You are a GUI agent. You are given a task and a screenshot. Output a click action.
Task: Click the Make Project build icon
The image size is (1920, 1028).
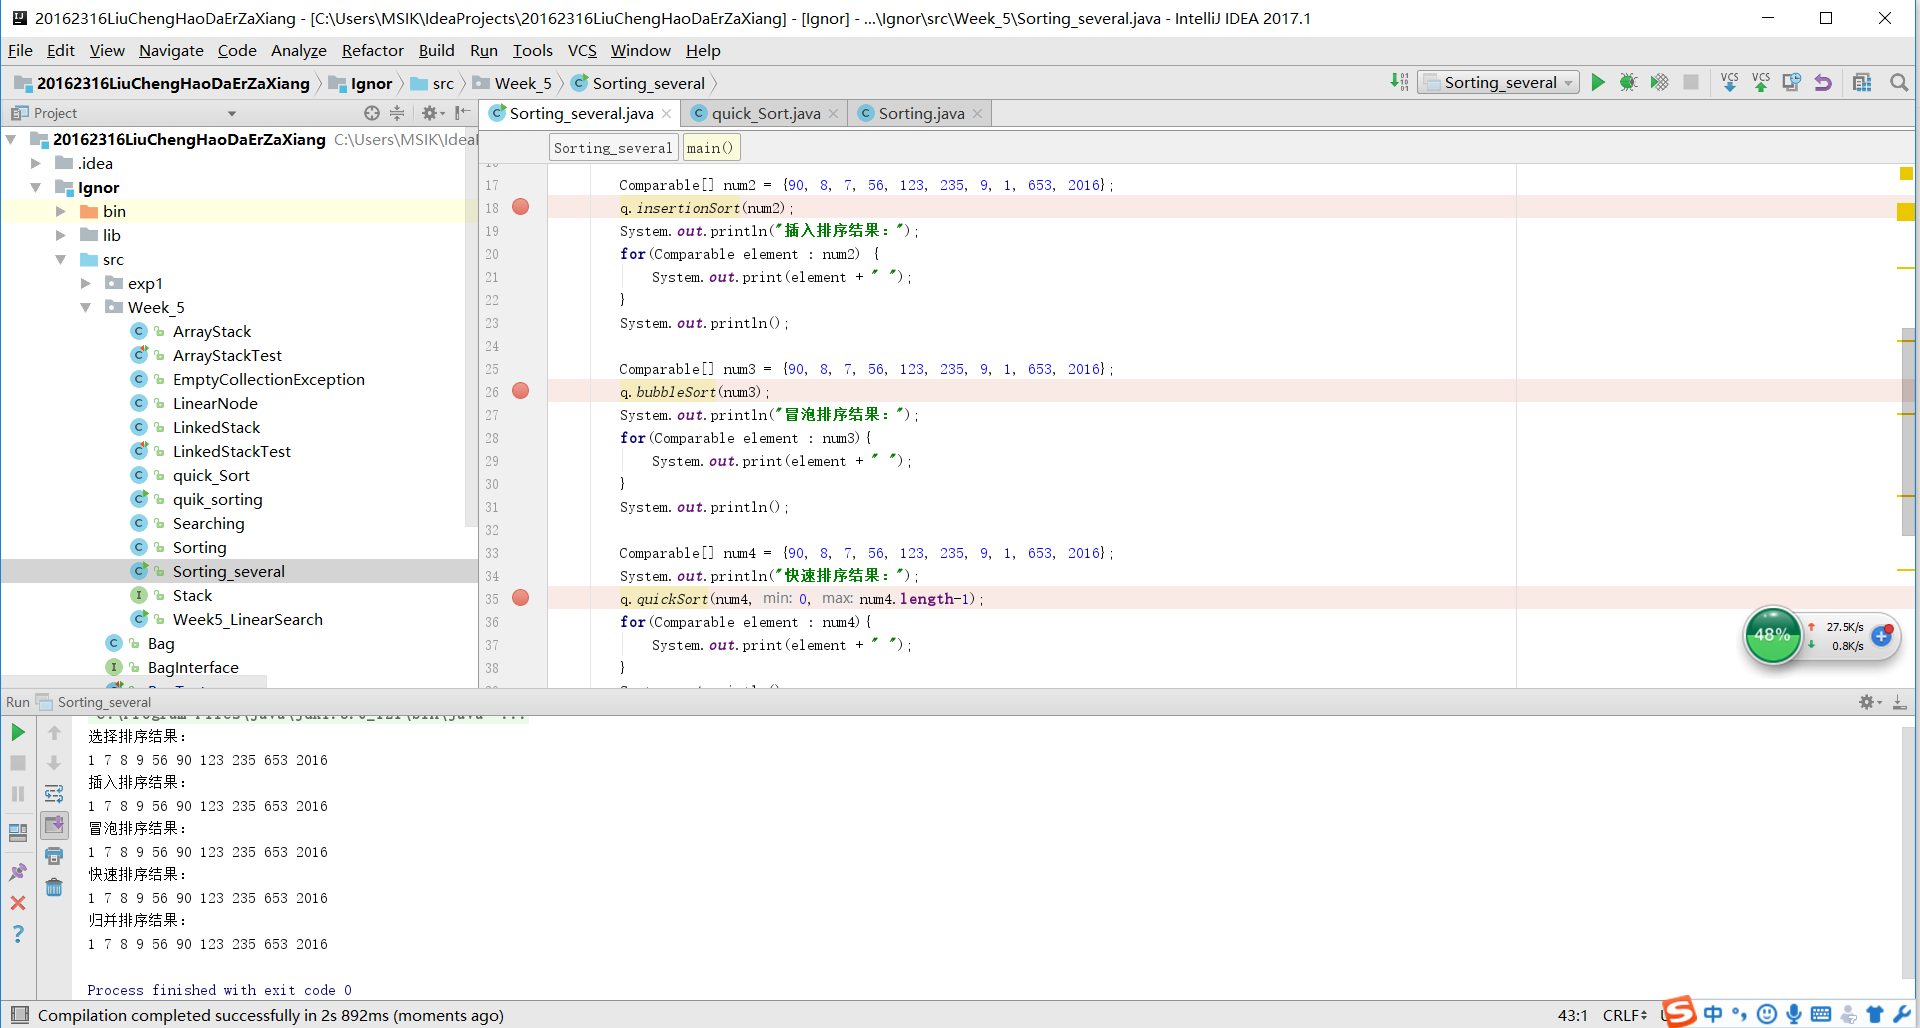click(1399, 82)
